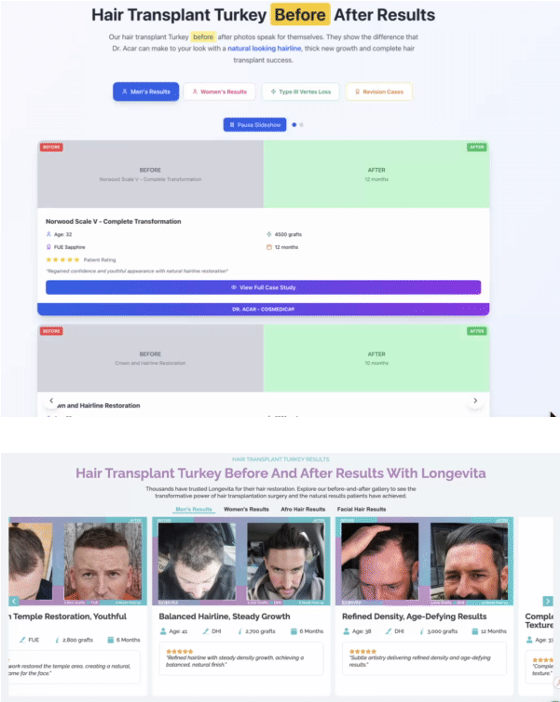Viewport: 560px width, 702px height.
Task: Click the FUE Sapphire technique icon
Action: tap(49, 247)
